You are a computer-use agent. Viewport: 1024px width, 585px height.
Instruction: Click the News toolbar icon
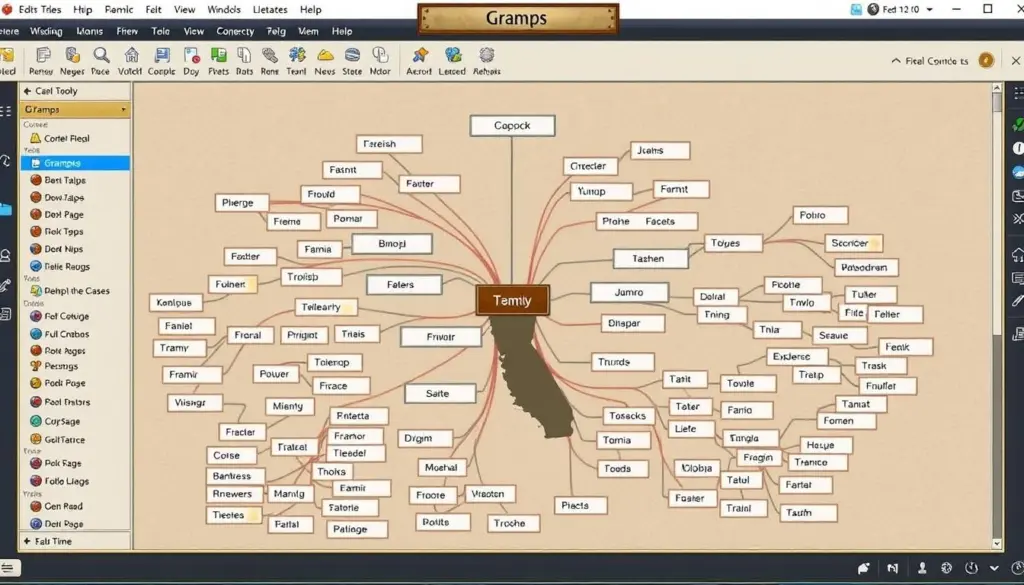[x=325, y=55]
